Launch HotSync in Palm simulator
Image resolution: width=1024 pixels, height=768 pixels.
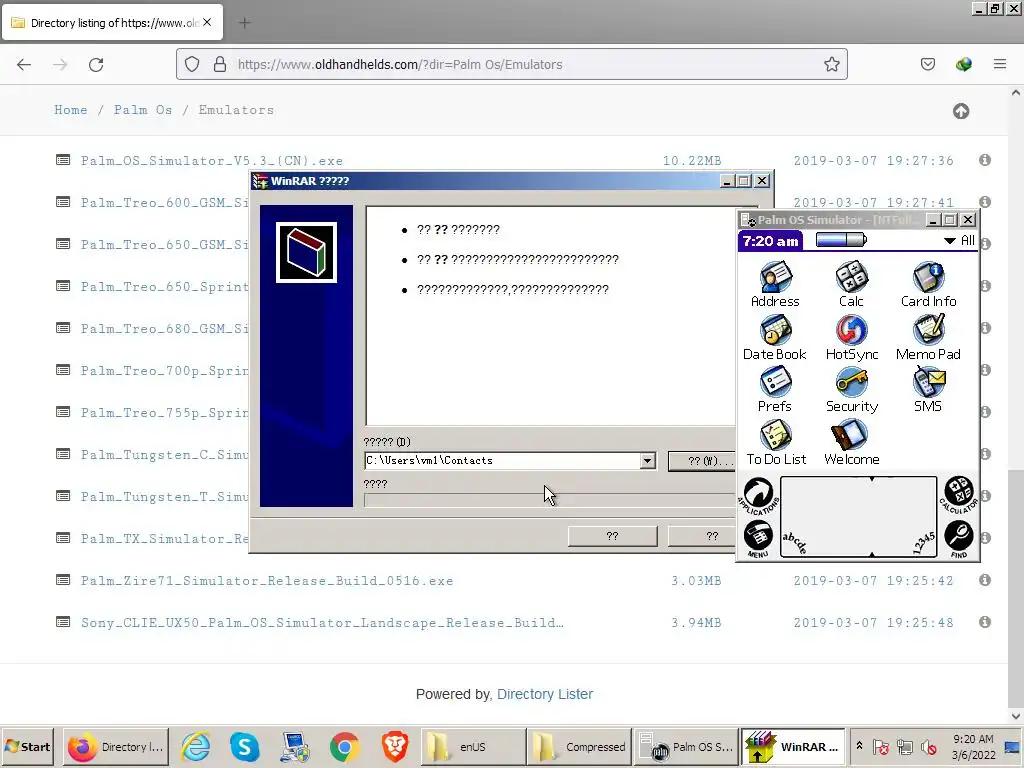[x=852, y=337]
